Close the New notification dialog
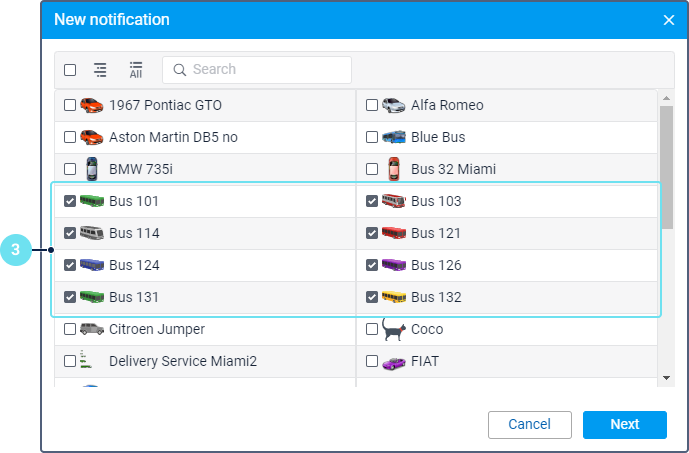The height and width of the screenshot is (453, 689). (669, 20)
